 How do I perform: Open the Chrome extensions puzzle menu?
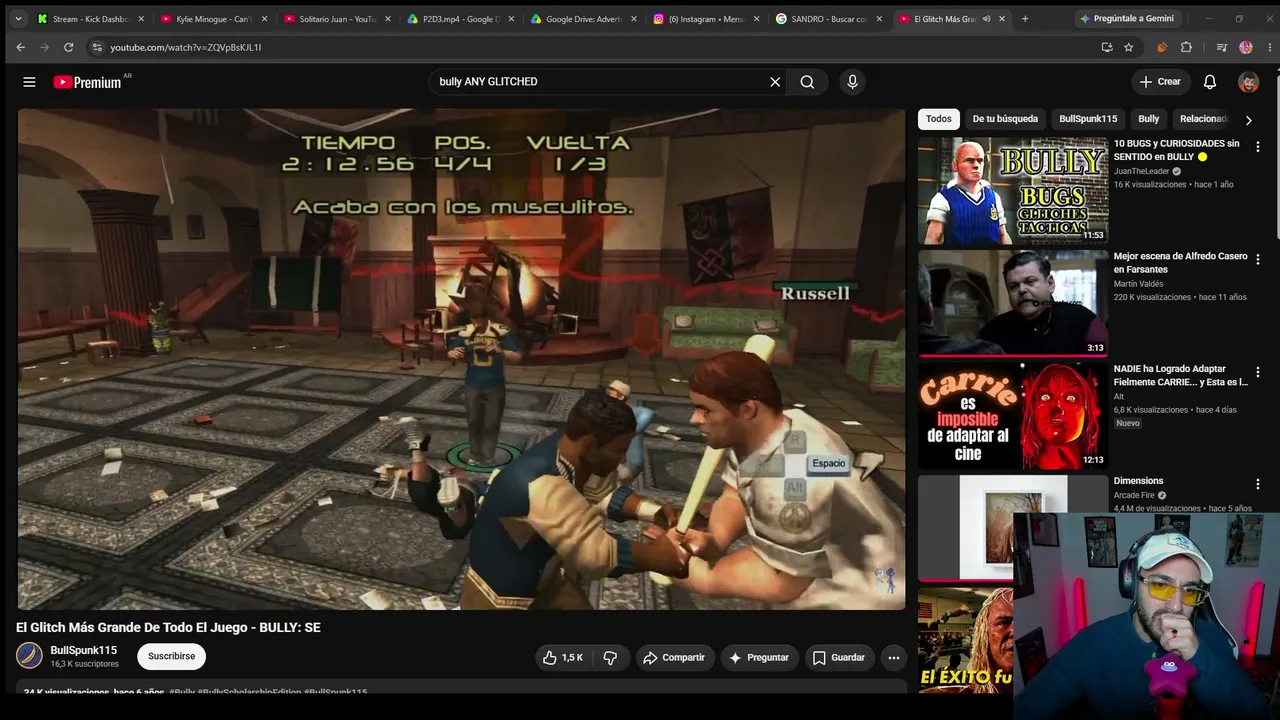tap(1187, 47)
